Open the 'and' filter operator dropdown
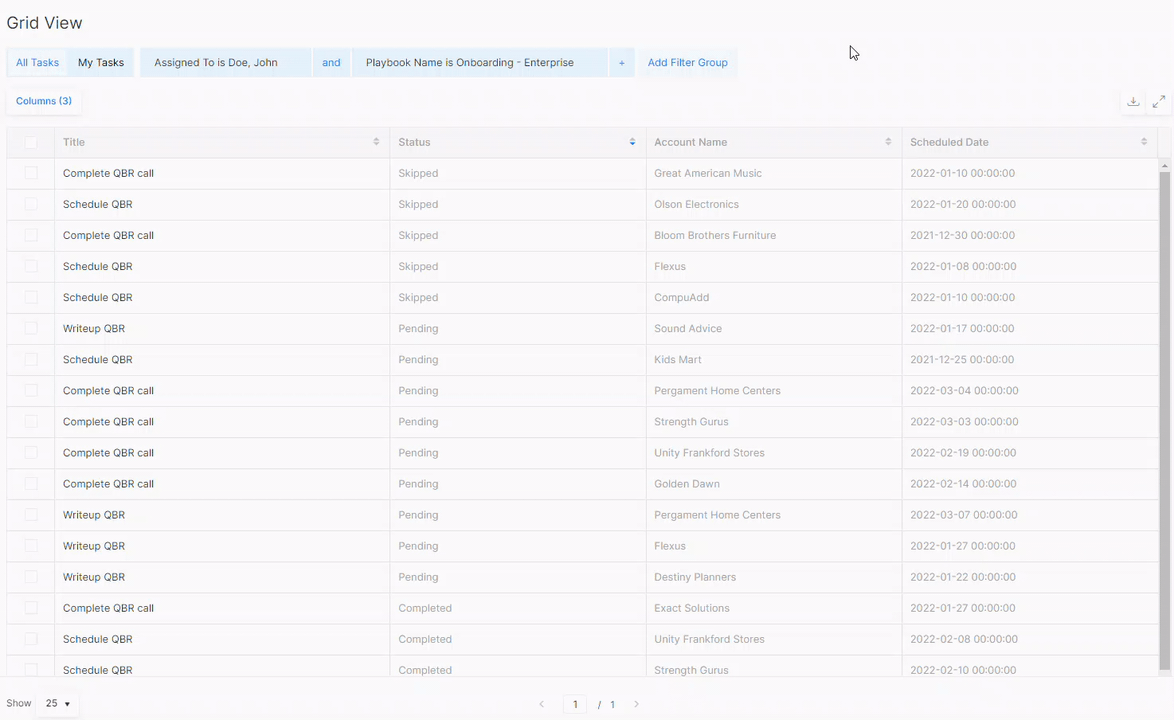The image size is (1174, 720). [331, 63]
